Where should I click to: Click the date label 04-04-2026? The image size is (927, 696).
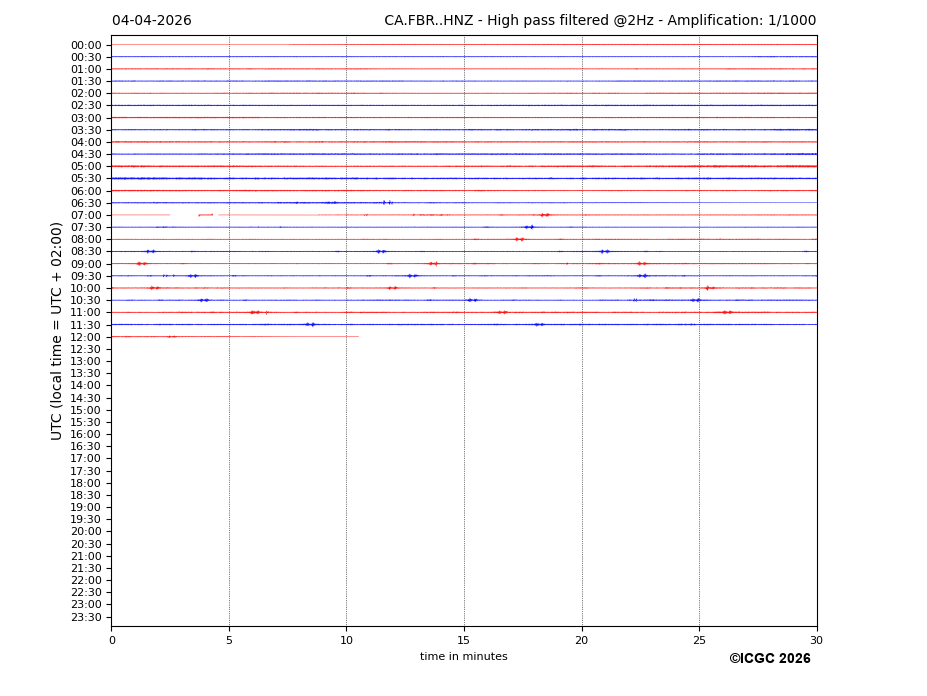pyautogui.click(x=151, y=21)
